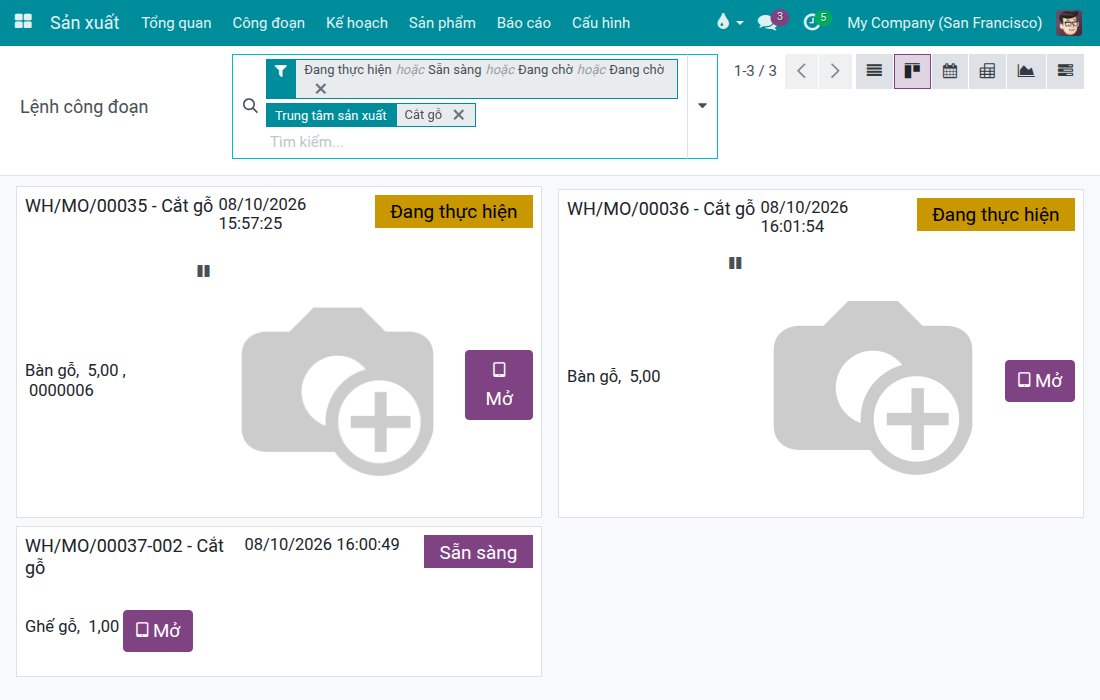Switch to list view
This screenshot has height=700, width=1100.
click(874, 71)
